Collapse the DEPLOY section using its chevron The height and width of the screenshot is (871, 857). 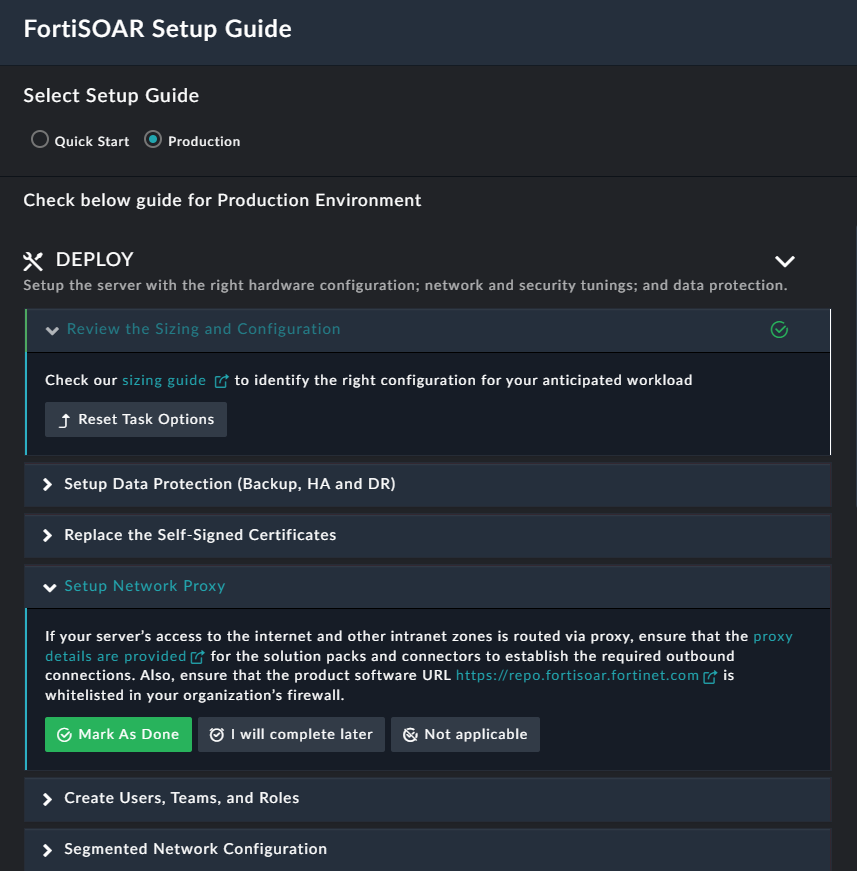pyautogui.click(x=784, y=260)
